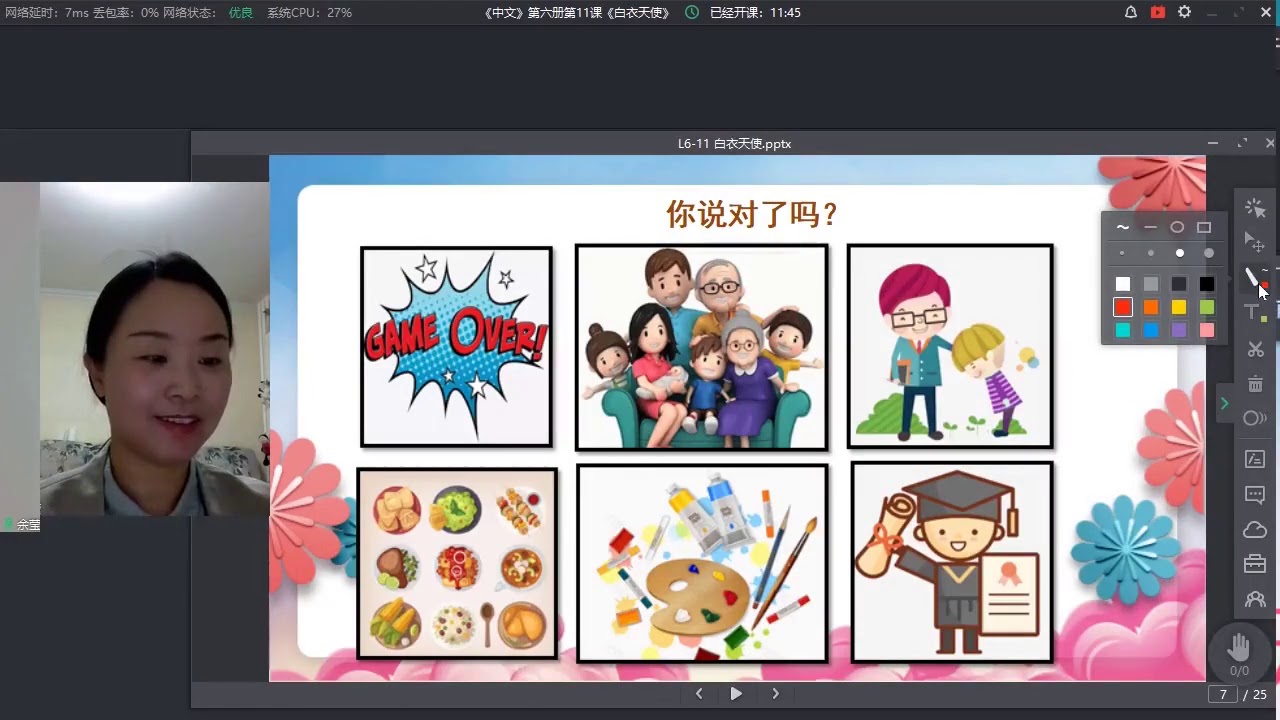1280x720 pixels.
Task: Go to the previous slide
Action: 699,694
